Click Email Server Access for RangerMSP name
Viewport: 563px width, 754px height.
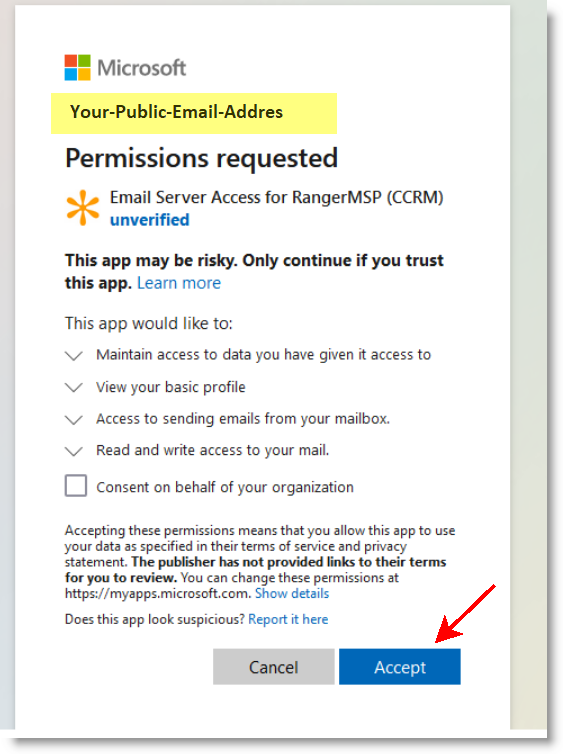[x=276, y=197]
